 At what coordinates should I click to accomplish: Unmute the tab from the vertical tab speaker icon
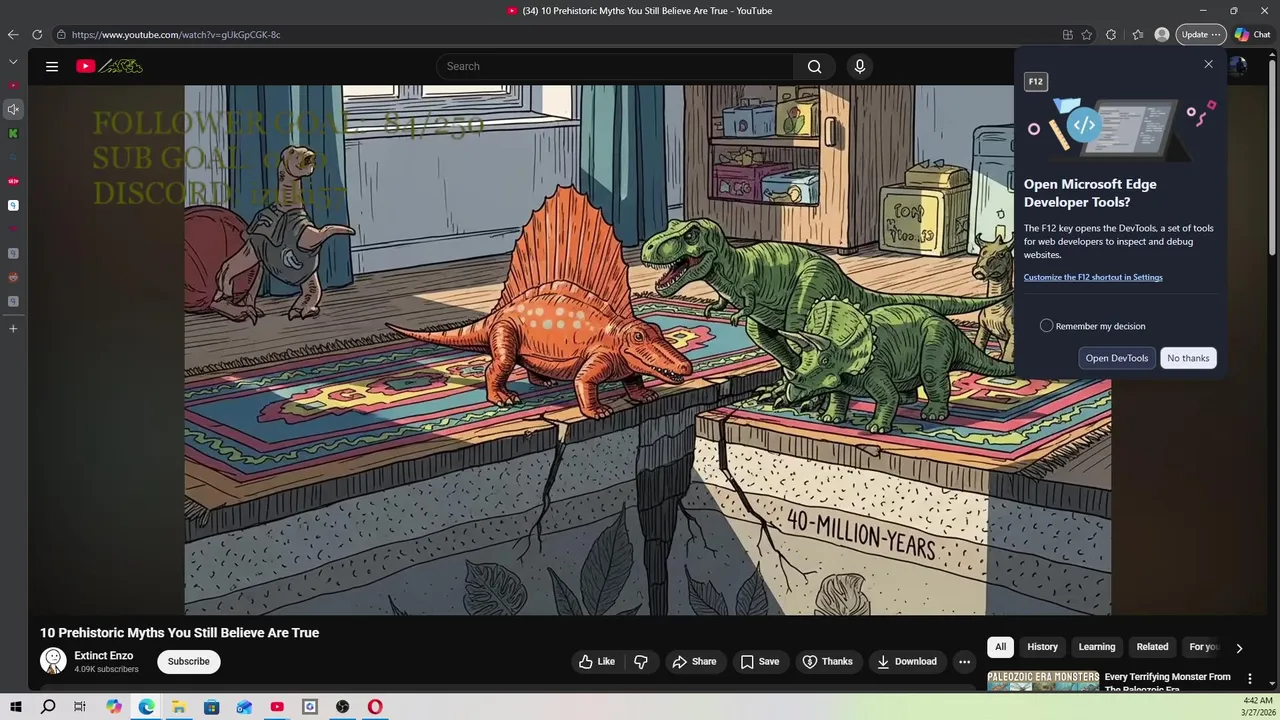click(x=13, y=109)
